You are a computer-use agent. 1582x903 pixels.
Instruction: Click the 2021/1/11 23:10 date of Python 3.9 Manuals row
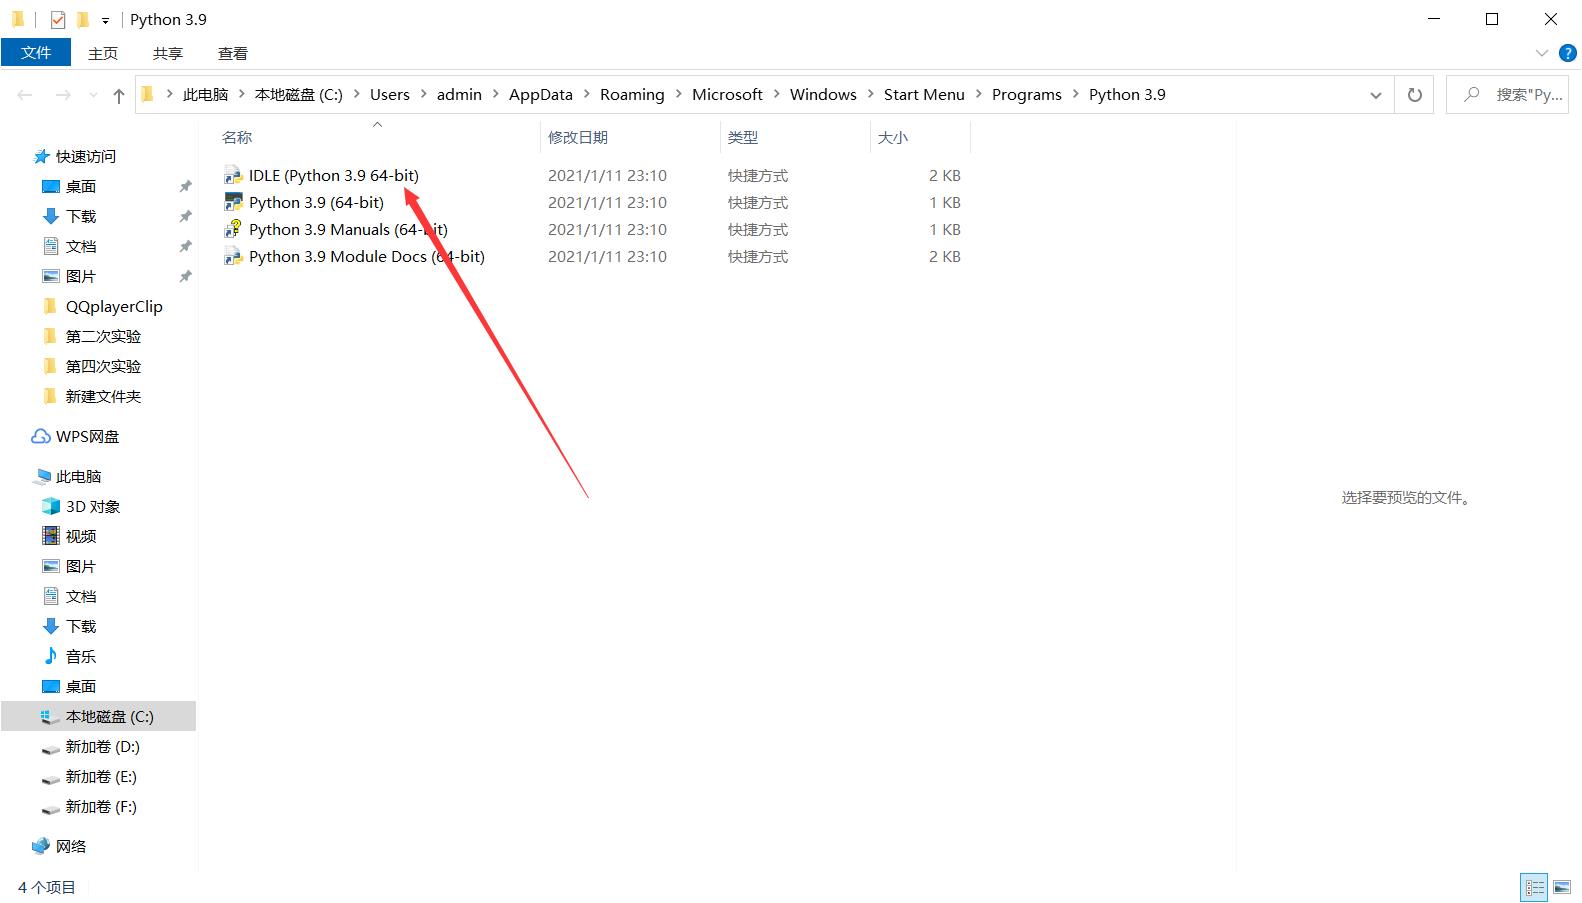607,230
